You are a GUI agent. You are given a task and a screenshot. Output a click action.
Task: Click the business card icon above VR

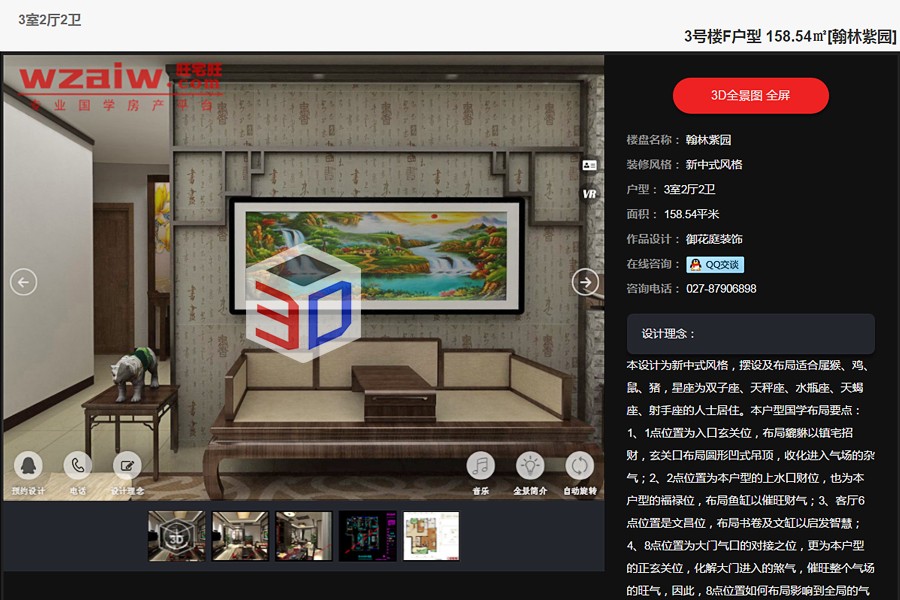pos(589,165)
